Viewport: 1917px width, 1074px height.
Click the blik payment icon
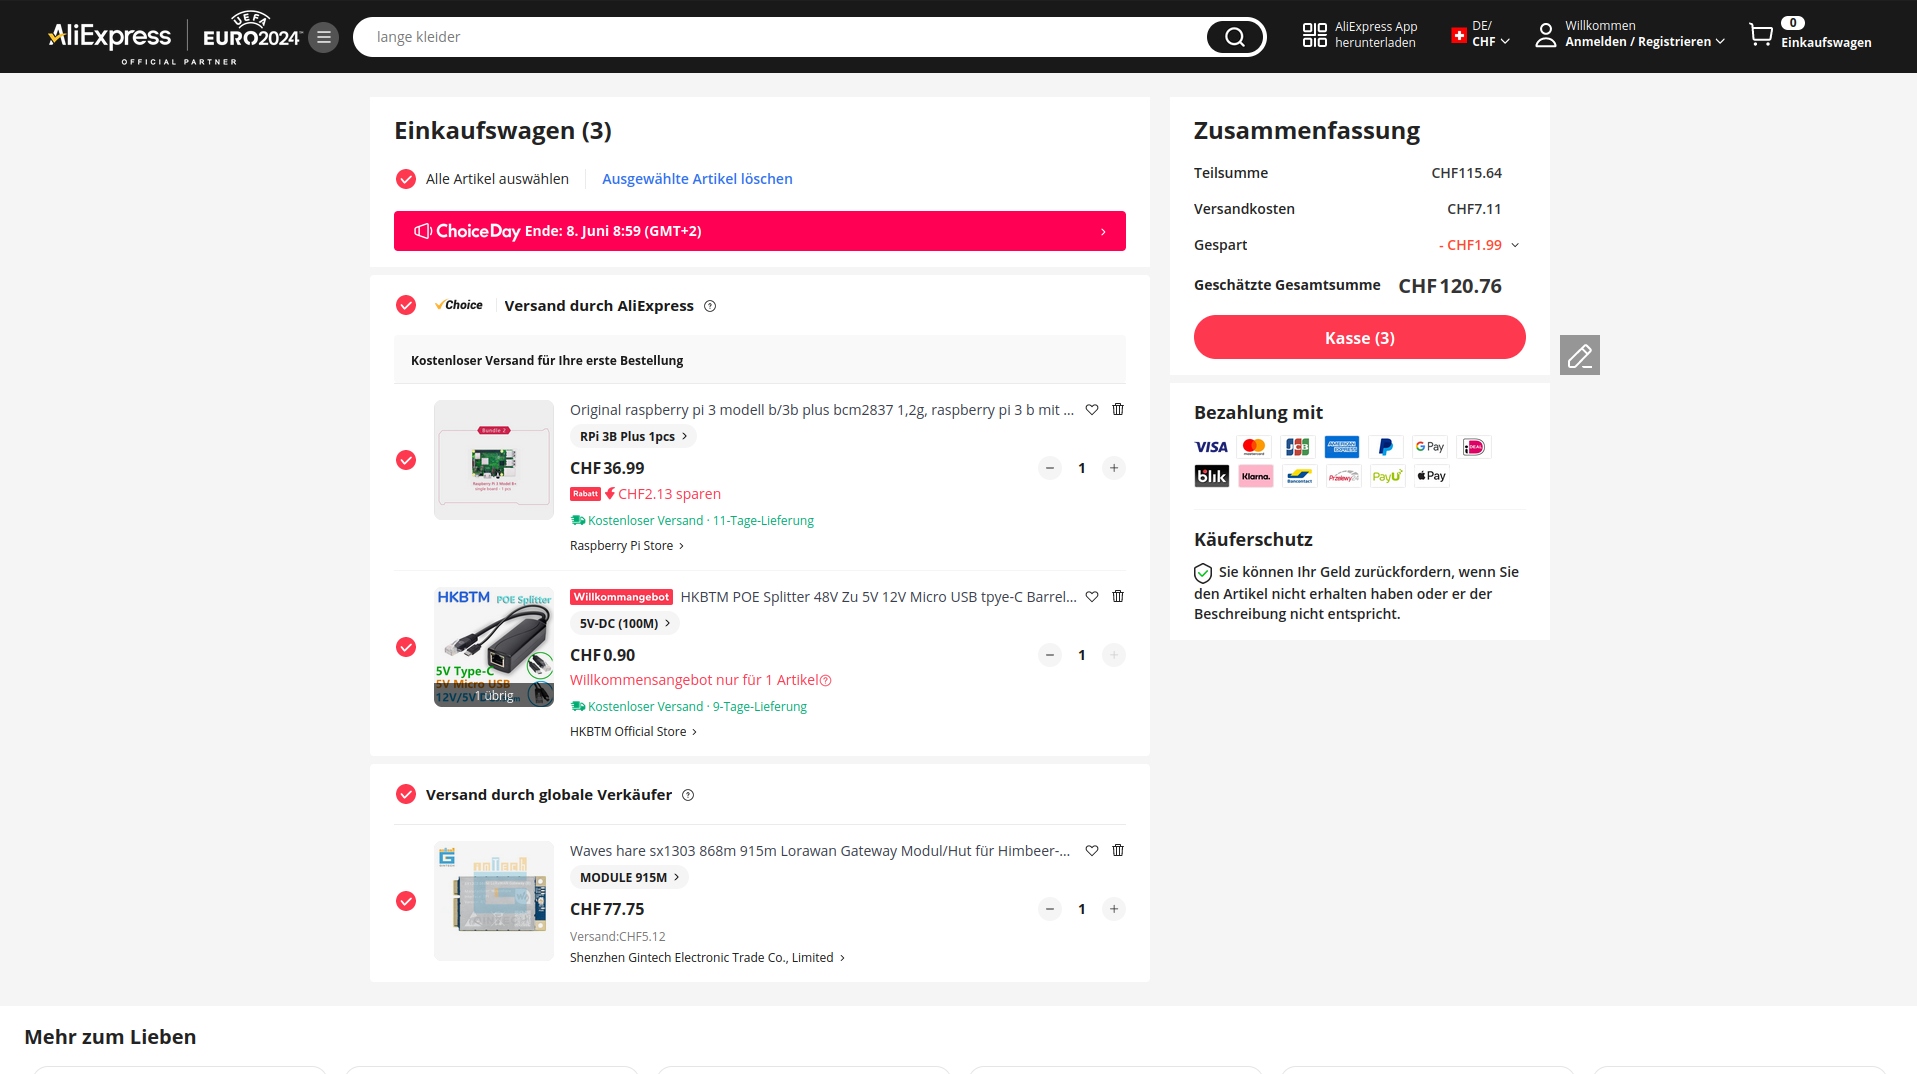coord(1211,476)
